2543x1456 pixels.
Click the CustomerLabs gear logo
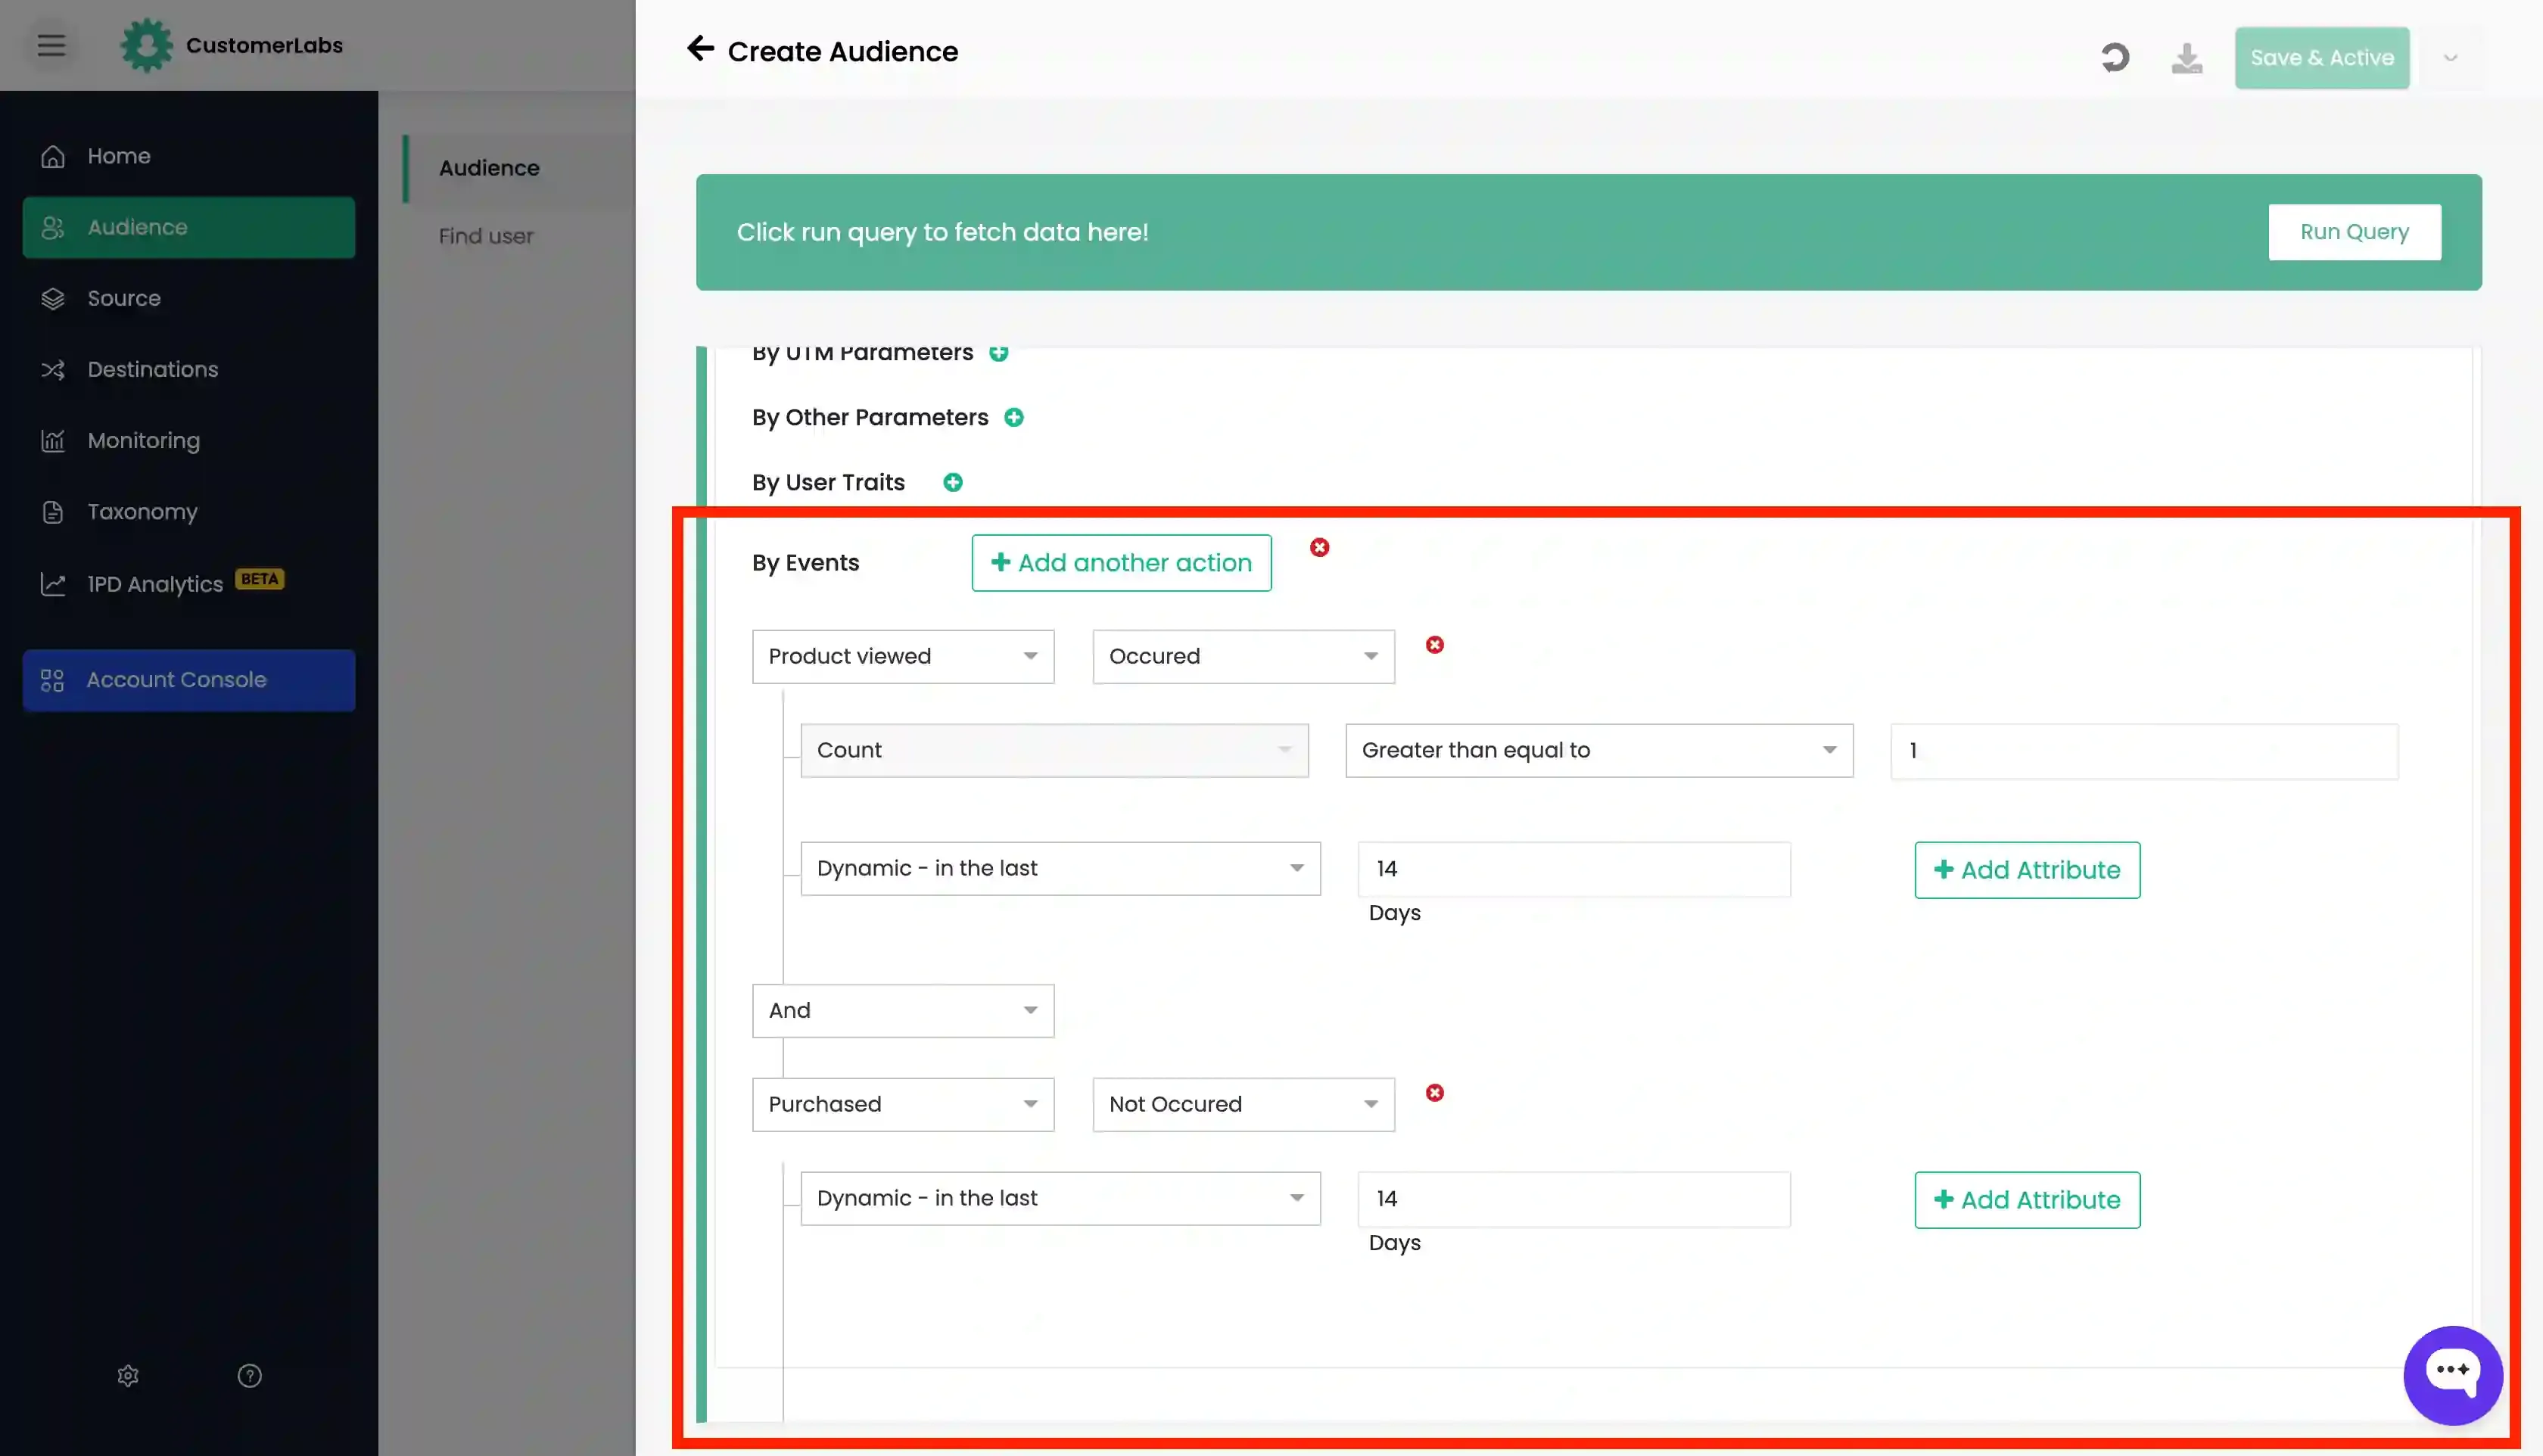(146, 45)
